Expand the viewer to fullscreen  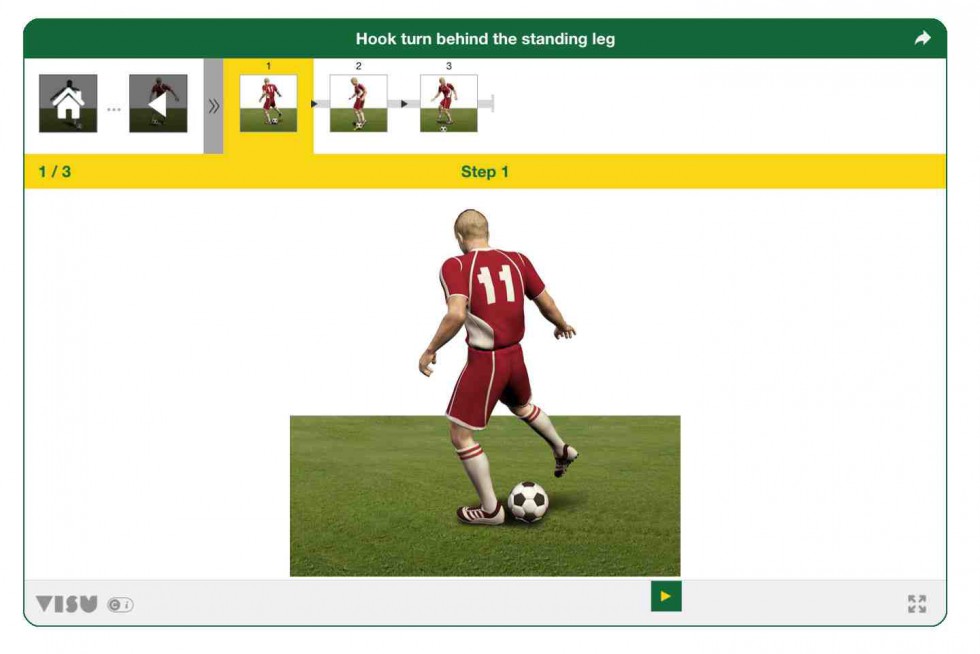point(917,603)
